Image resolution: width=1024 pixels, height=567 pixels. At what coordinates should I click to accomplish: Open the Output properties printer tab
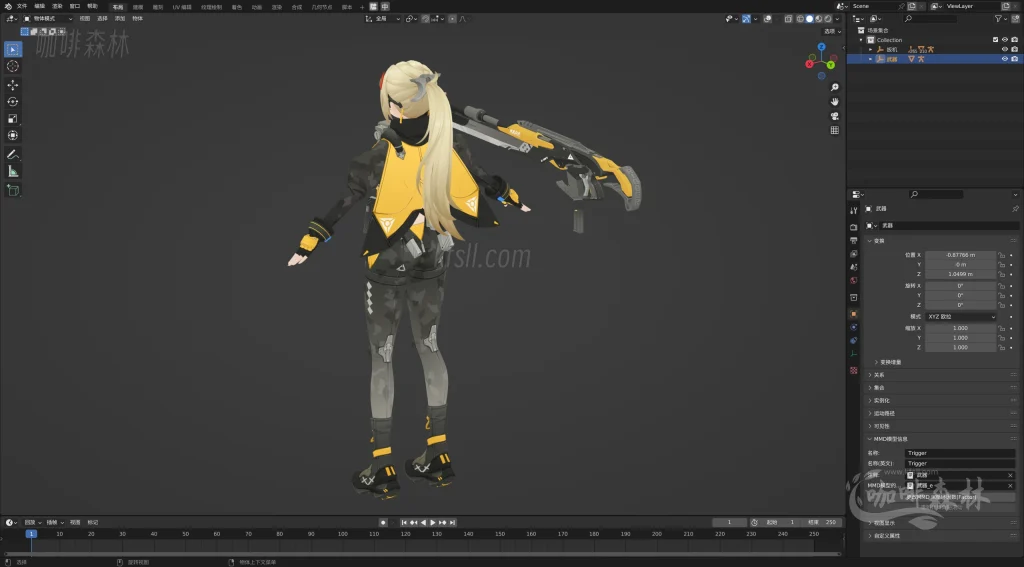coord(854,240)
